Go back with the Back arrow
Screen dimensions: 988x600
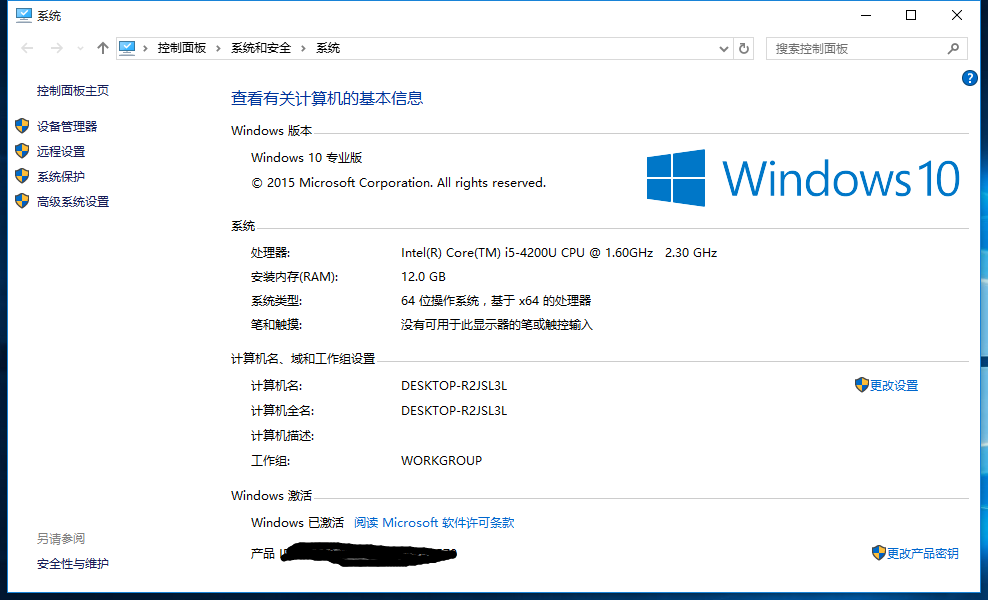27,49
